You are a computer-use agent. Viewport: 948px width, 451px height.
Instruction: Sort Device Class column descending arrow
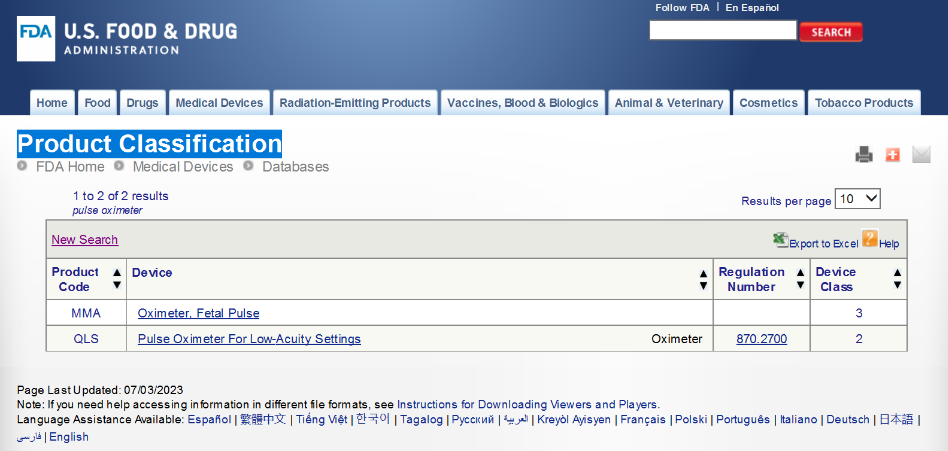[x=897, y=286]
